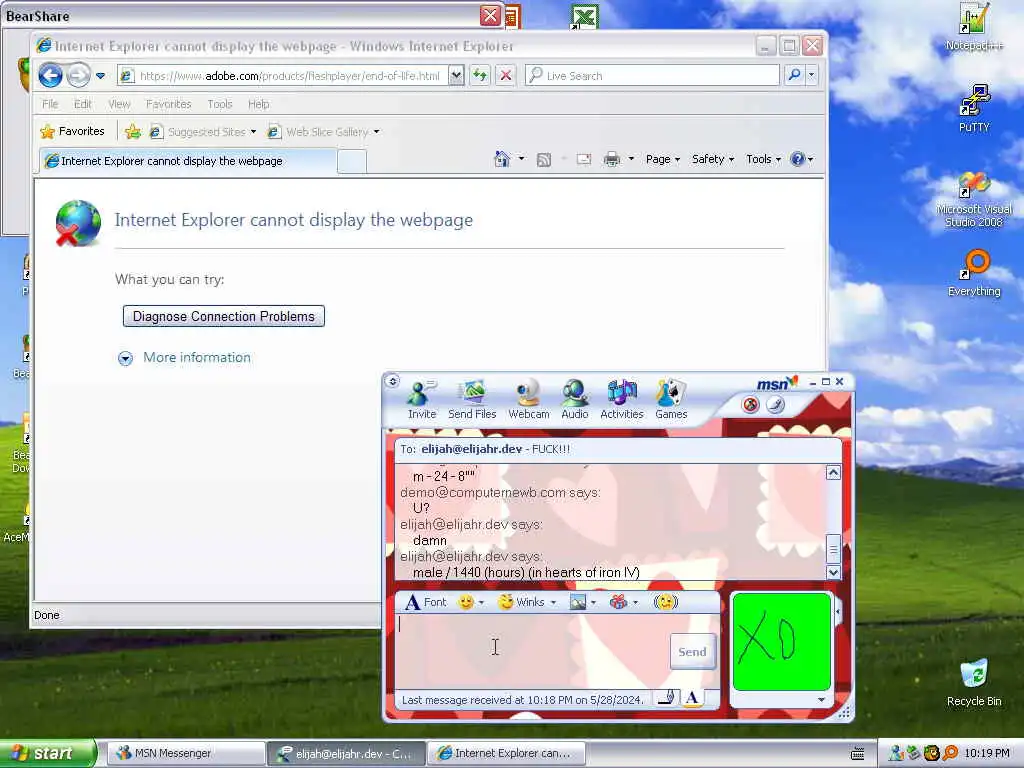Select the 'cannot display the webpage' tab
The width and height of the screenshot is (1024, 768).
(x=188, y=161)
